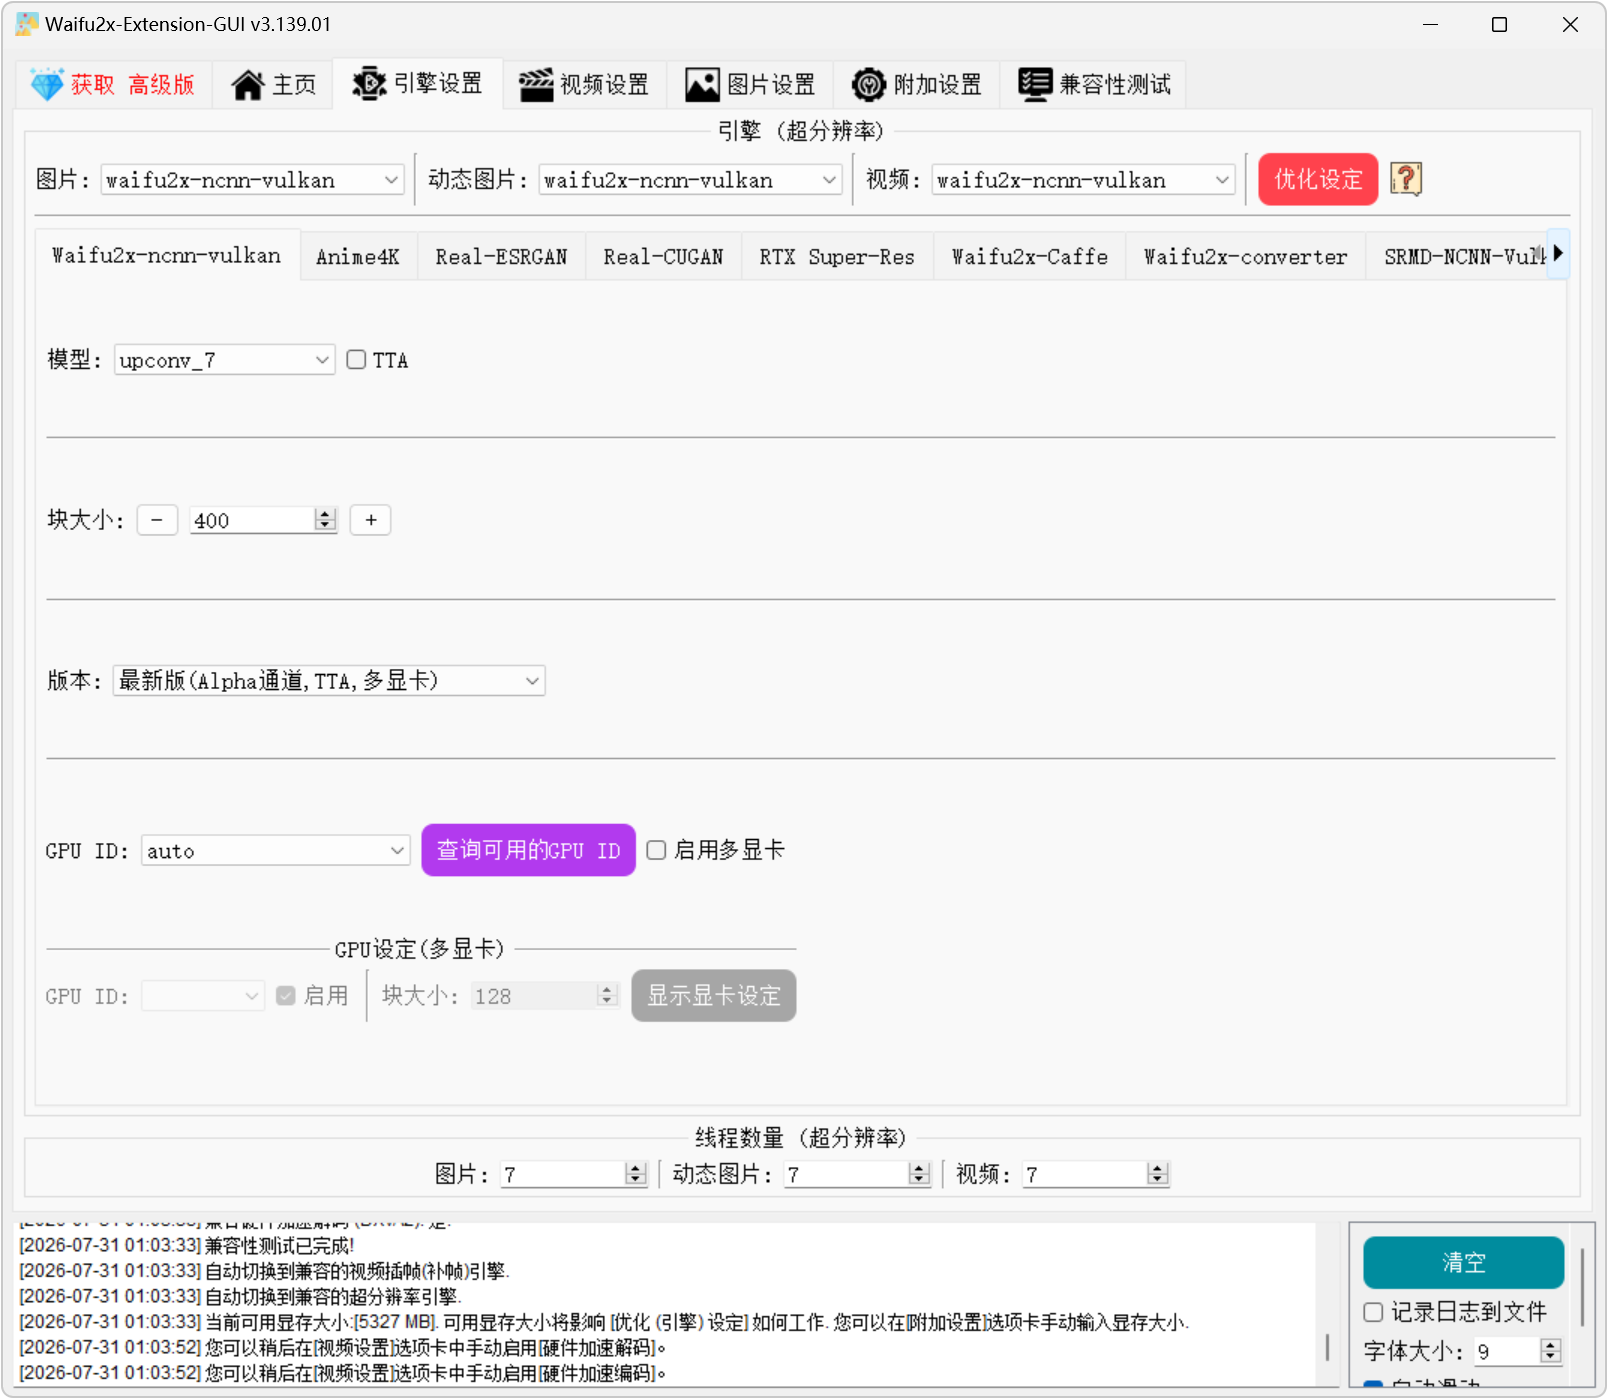Screen dimensions: 1608x1399
Task: Click the 字体大小 spinner arrows
Action: click(x=1551, y=1351)
